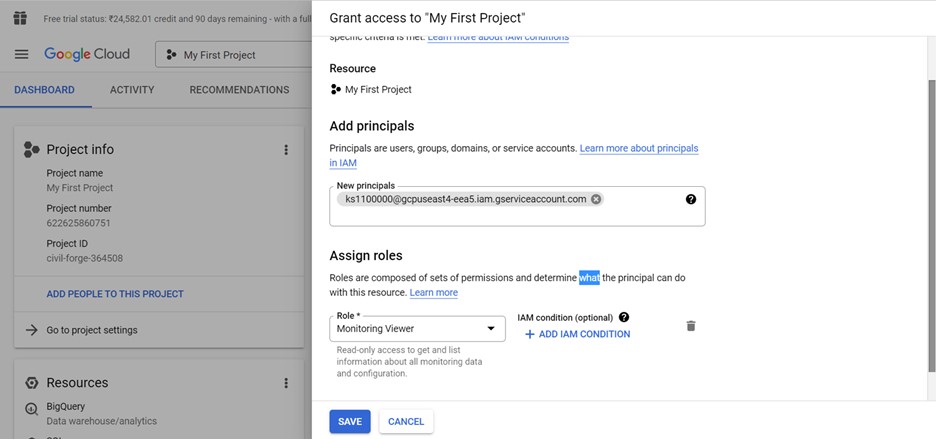Click Add IAM Condition
Image resolution: width=936 pixels, height=439 pixels.
coord(577,334)
